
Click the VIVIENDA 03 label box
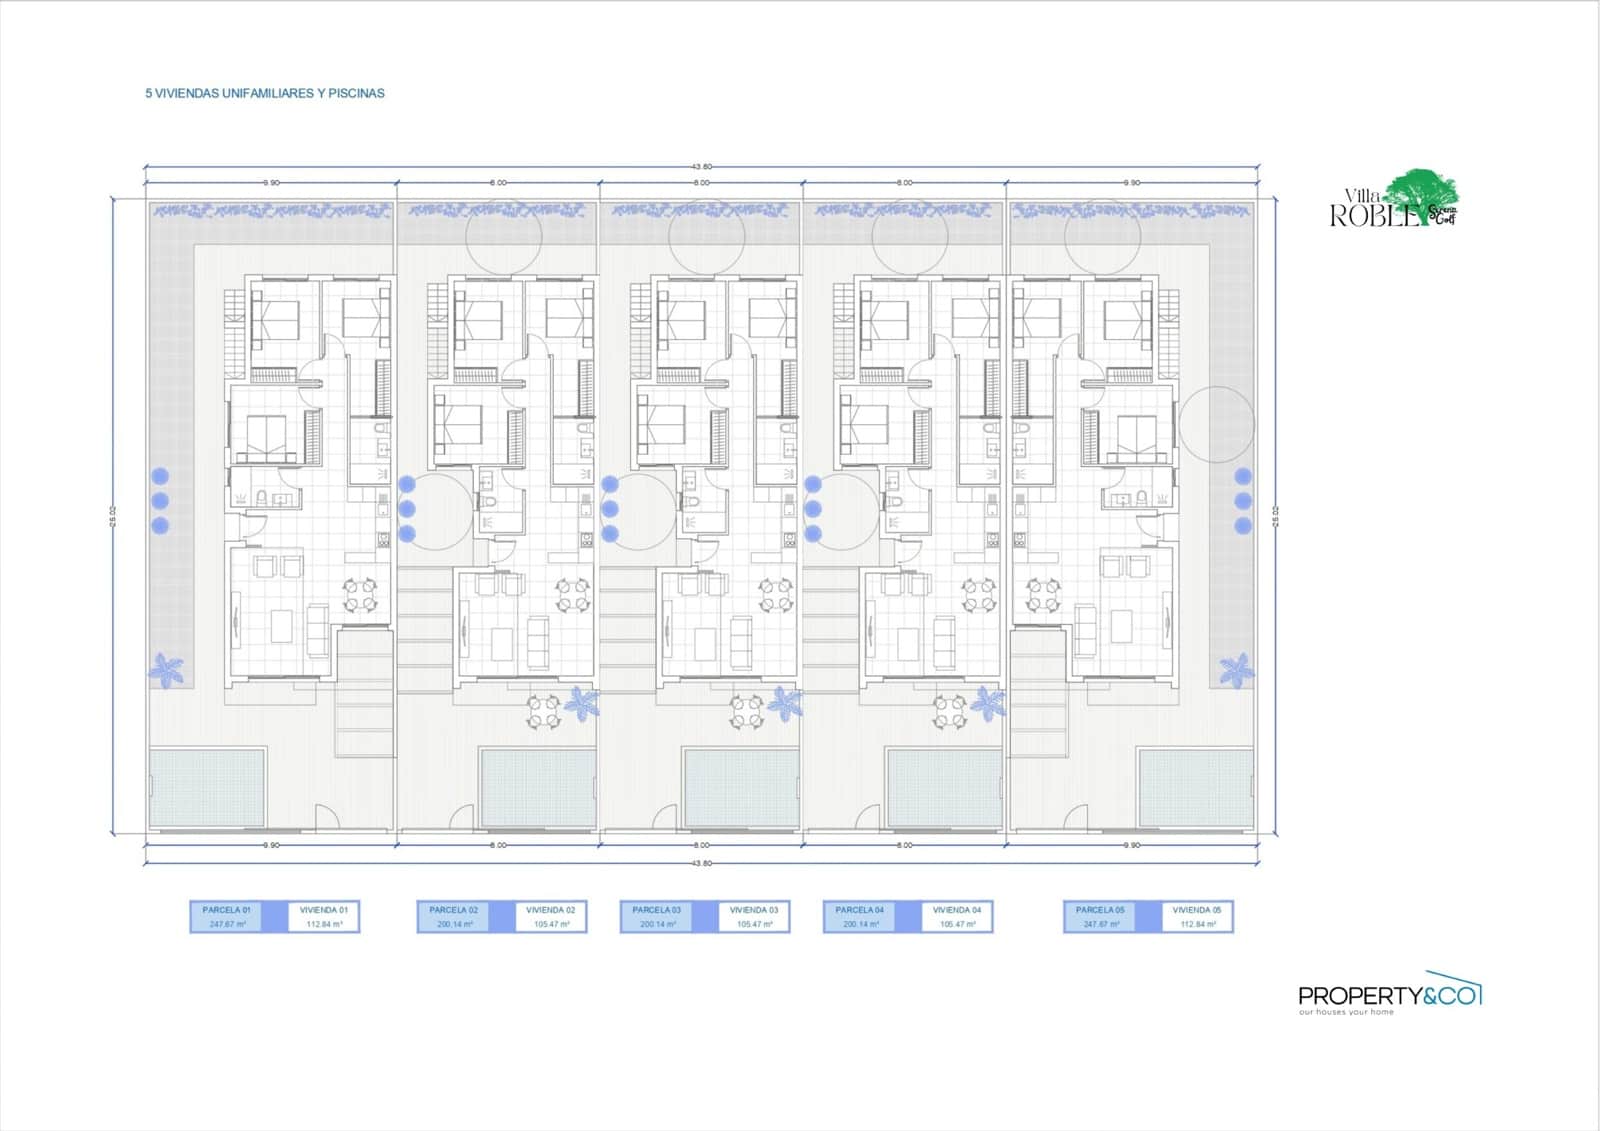[x=754, y=917]
